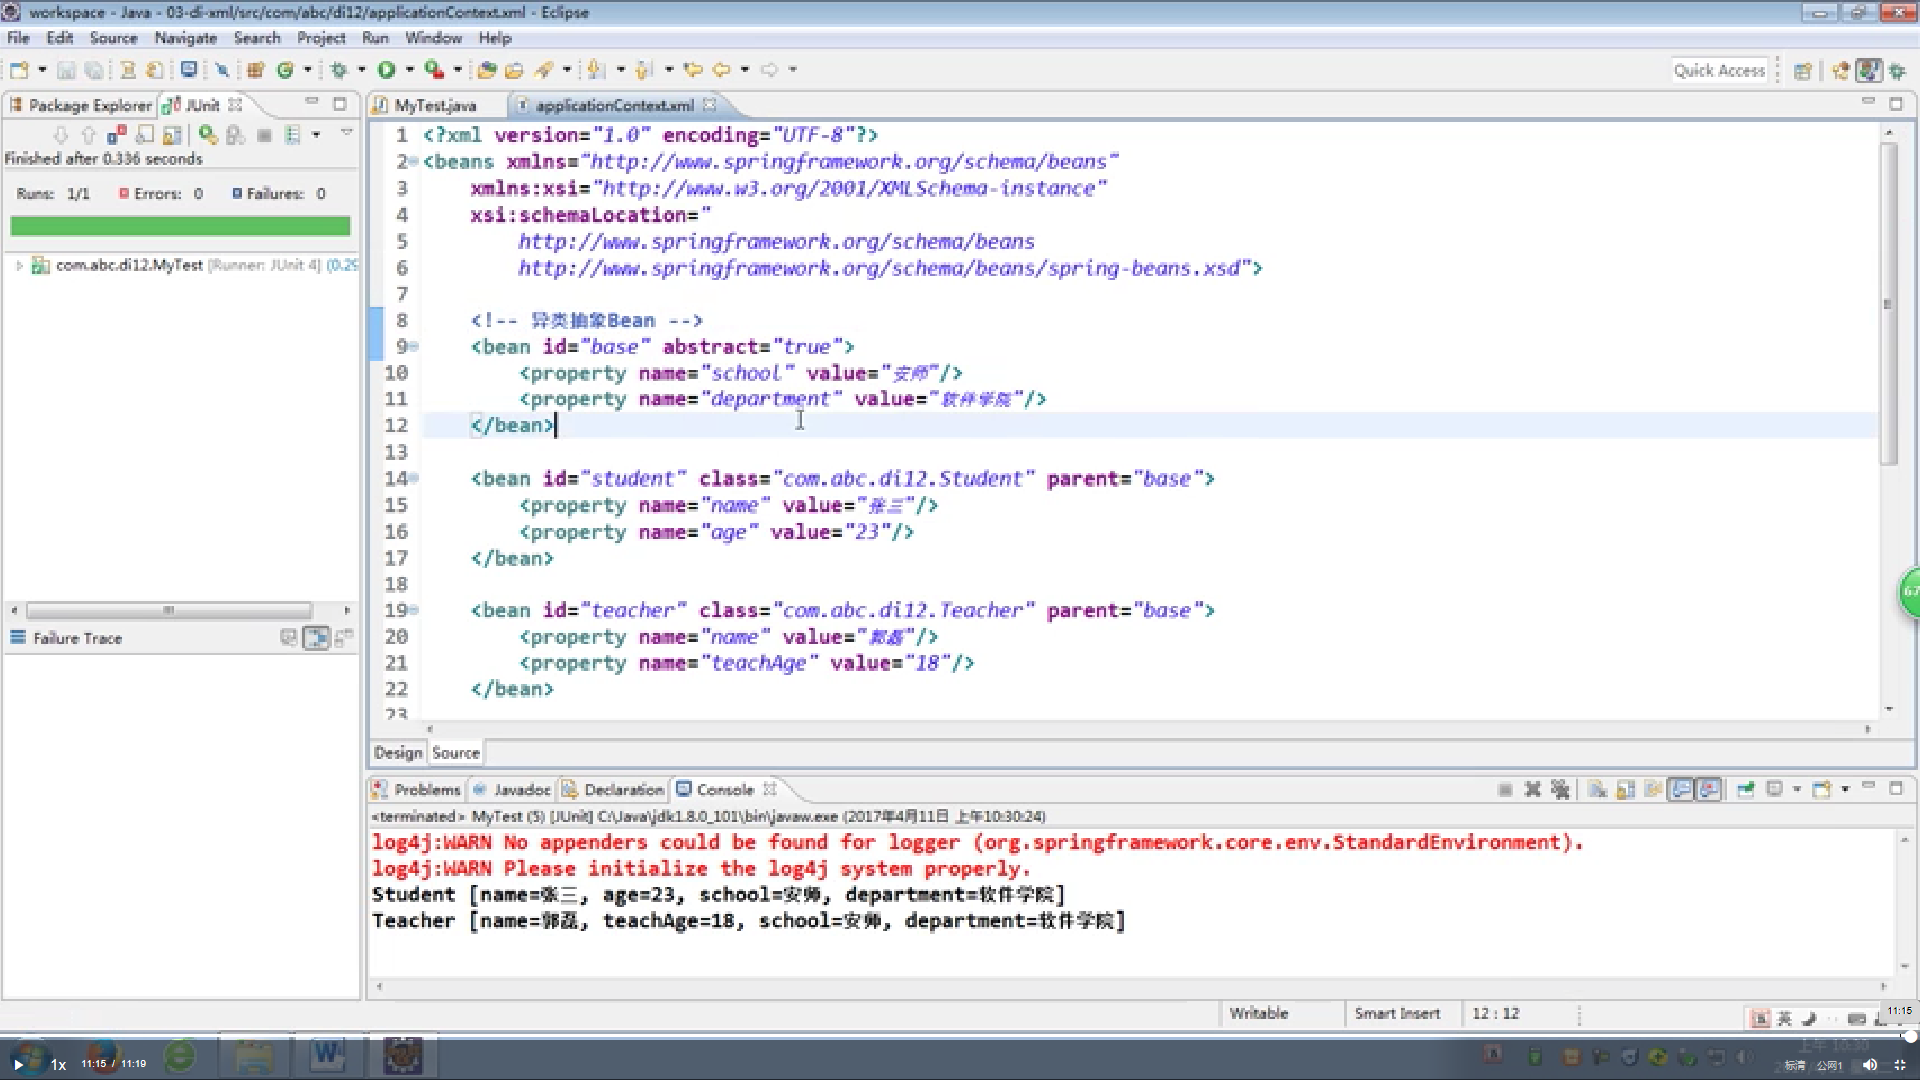Click the Back navigation arrow icon
This screenshot has height=1080, width=1920.
tap(721, 70)
